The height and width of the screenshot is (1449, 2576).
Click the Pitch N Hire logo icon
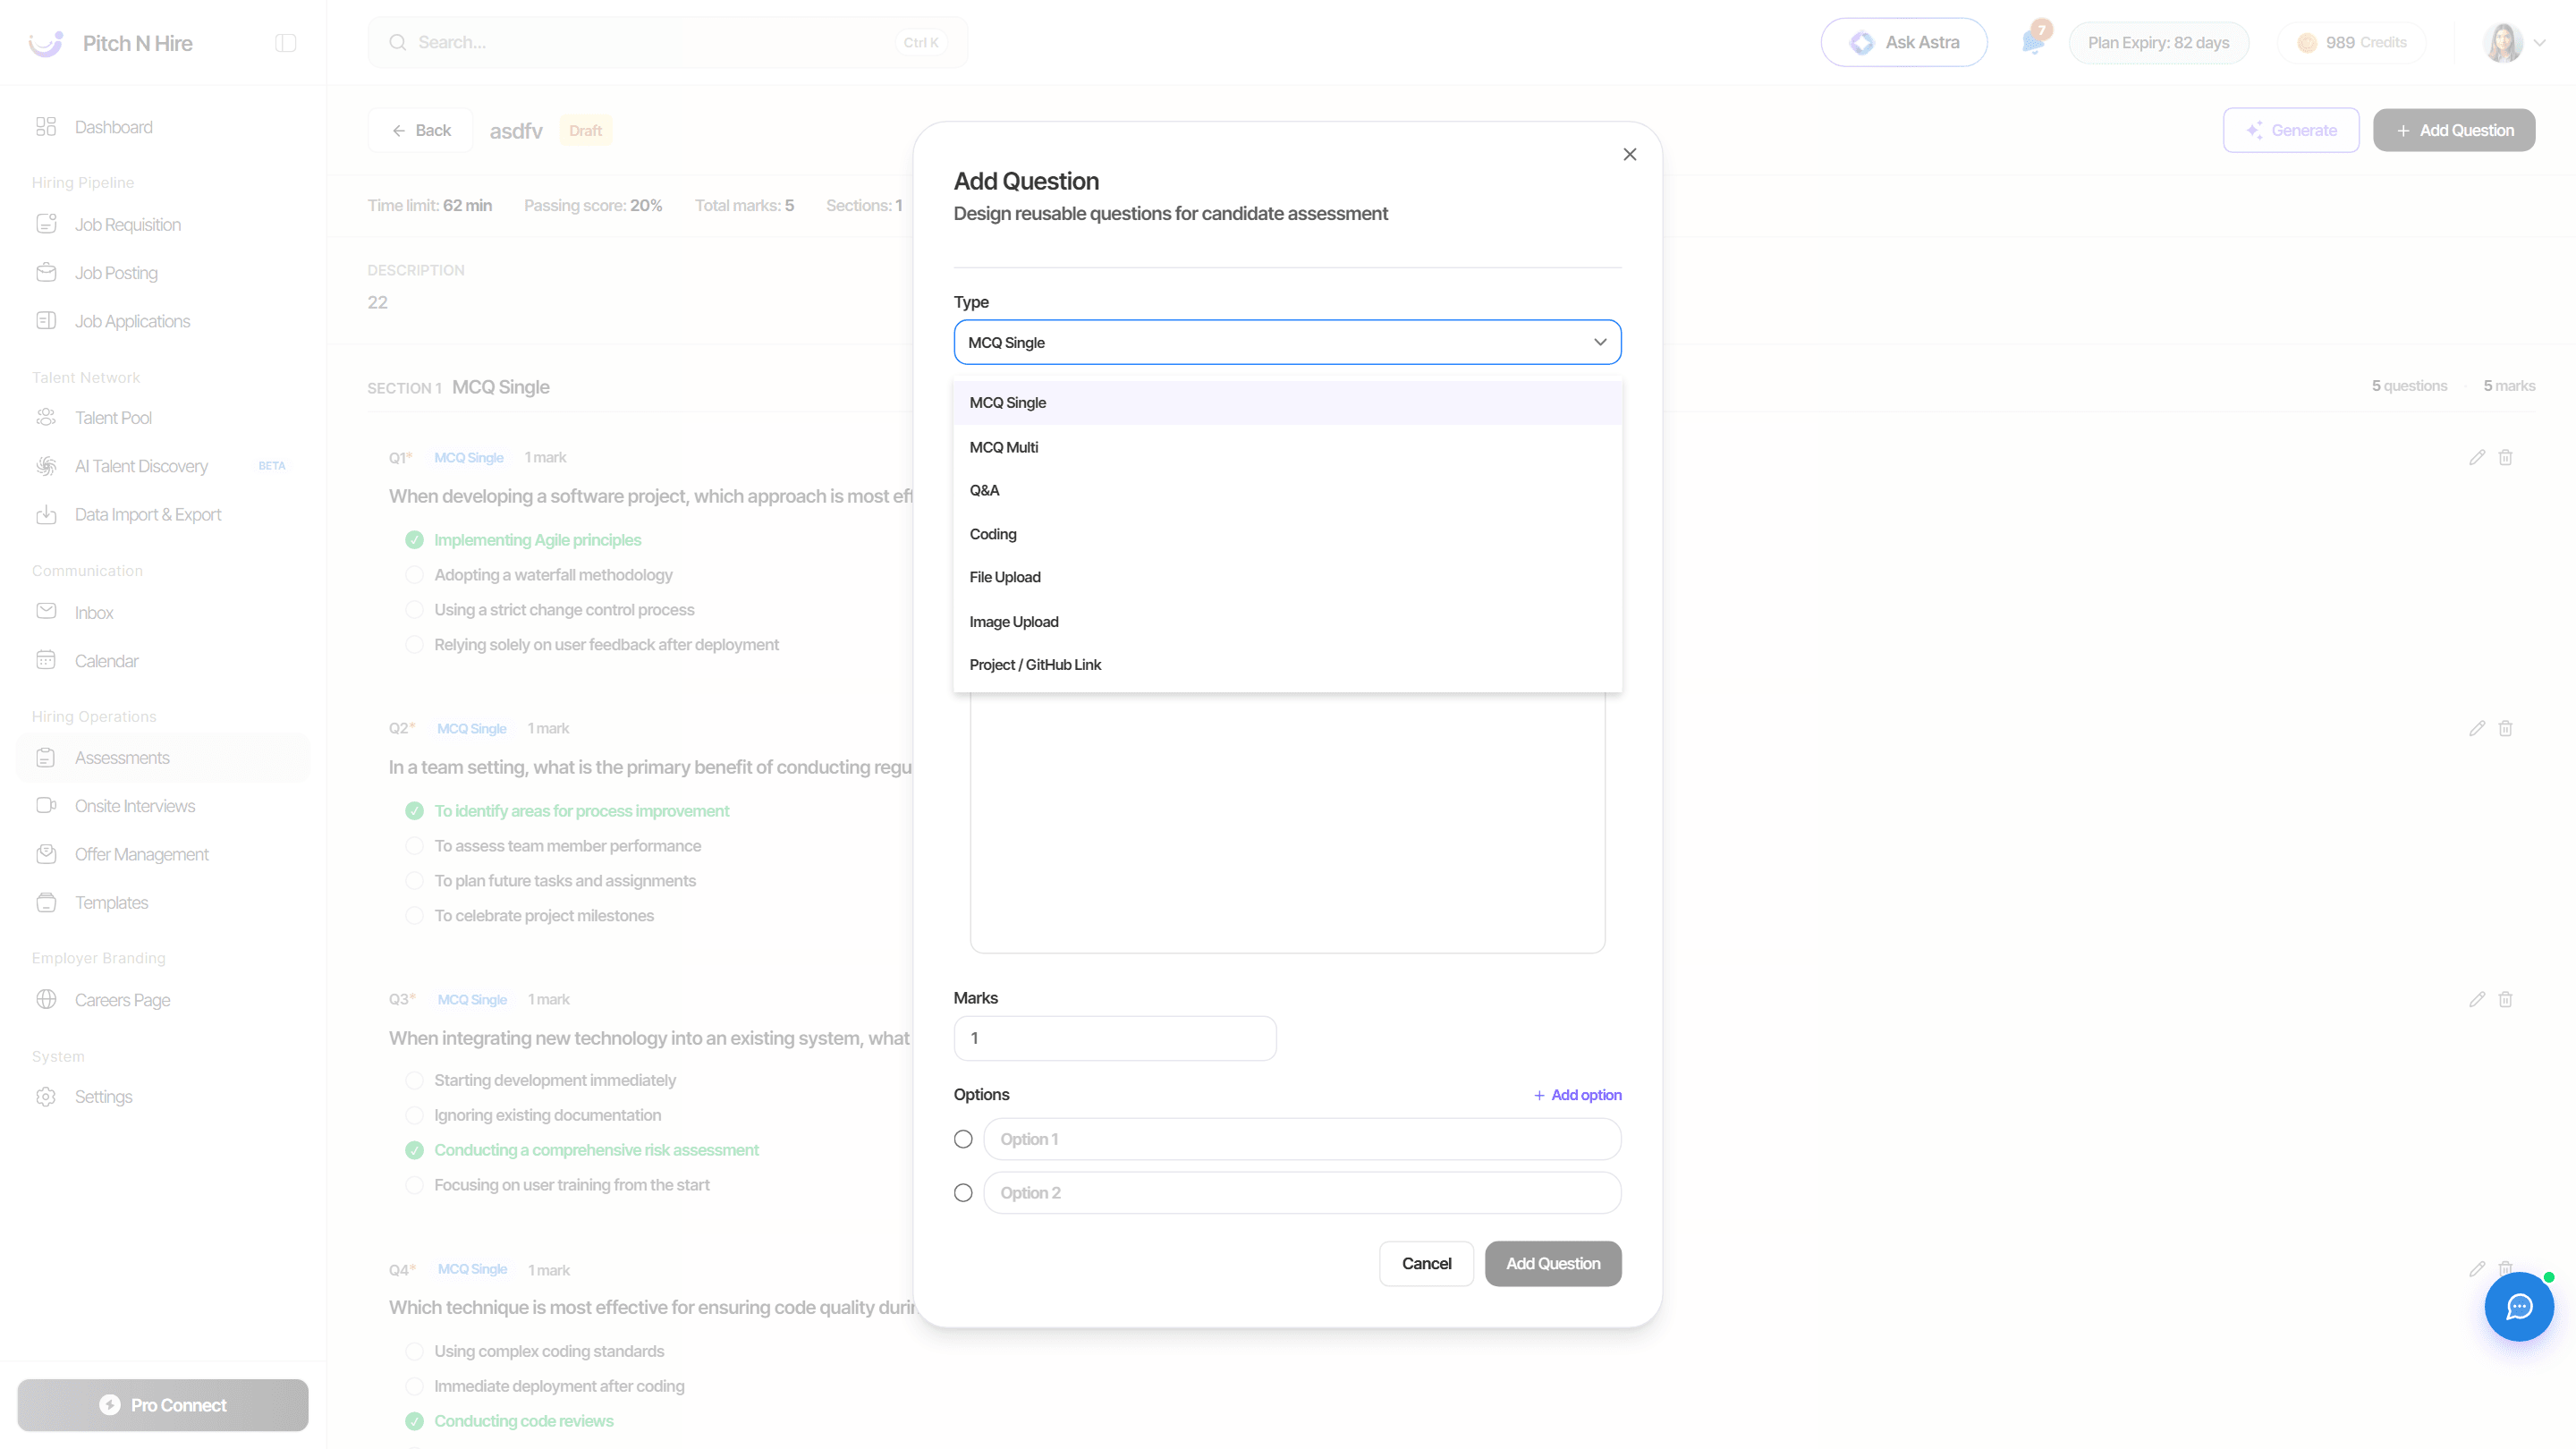[46, 43]
